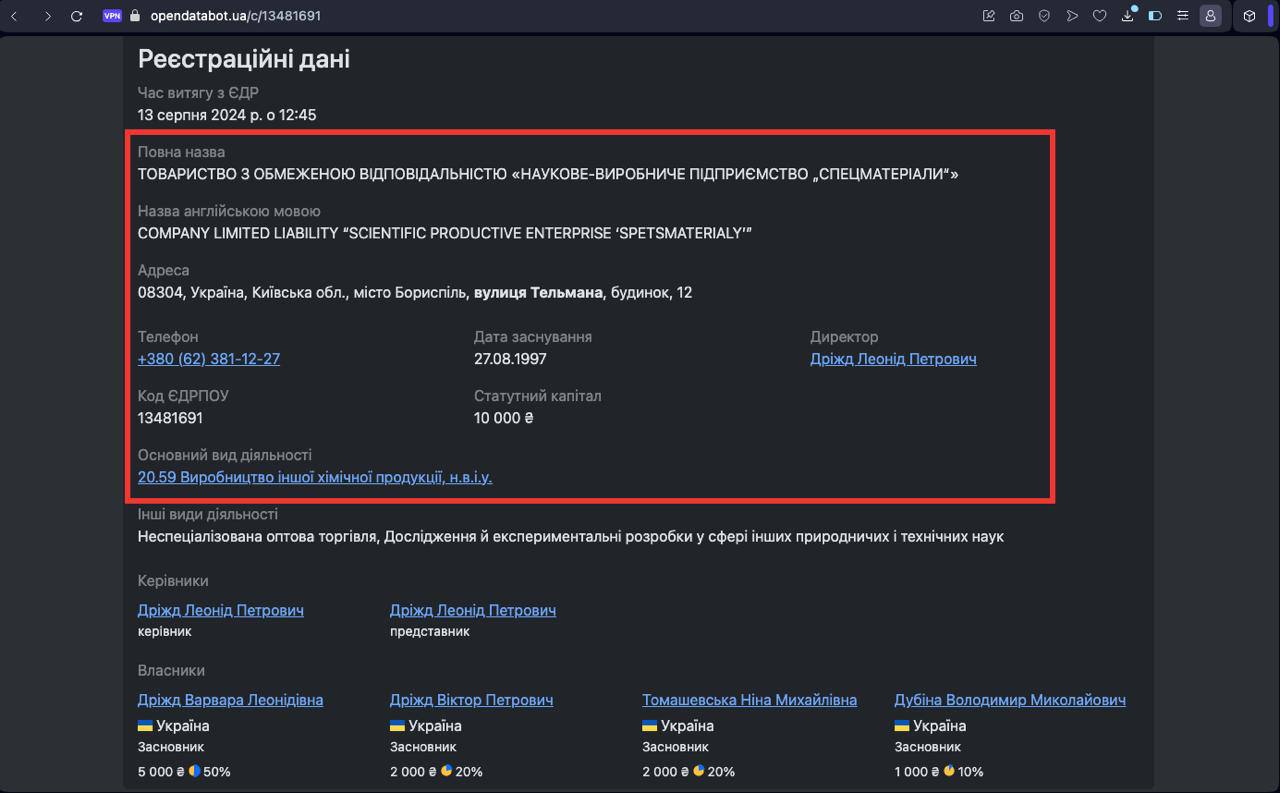The height and width of the screenshot is (793, 1280).
Task: Go back to the previous page
Action: [x=14, y=16]
